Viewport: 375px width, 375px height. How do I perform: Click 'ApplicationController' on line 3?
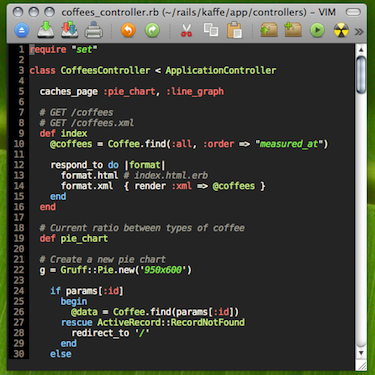coord(221,70)
